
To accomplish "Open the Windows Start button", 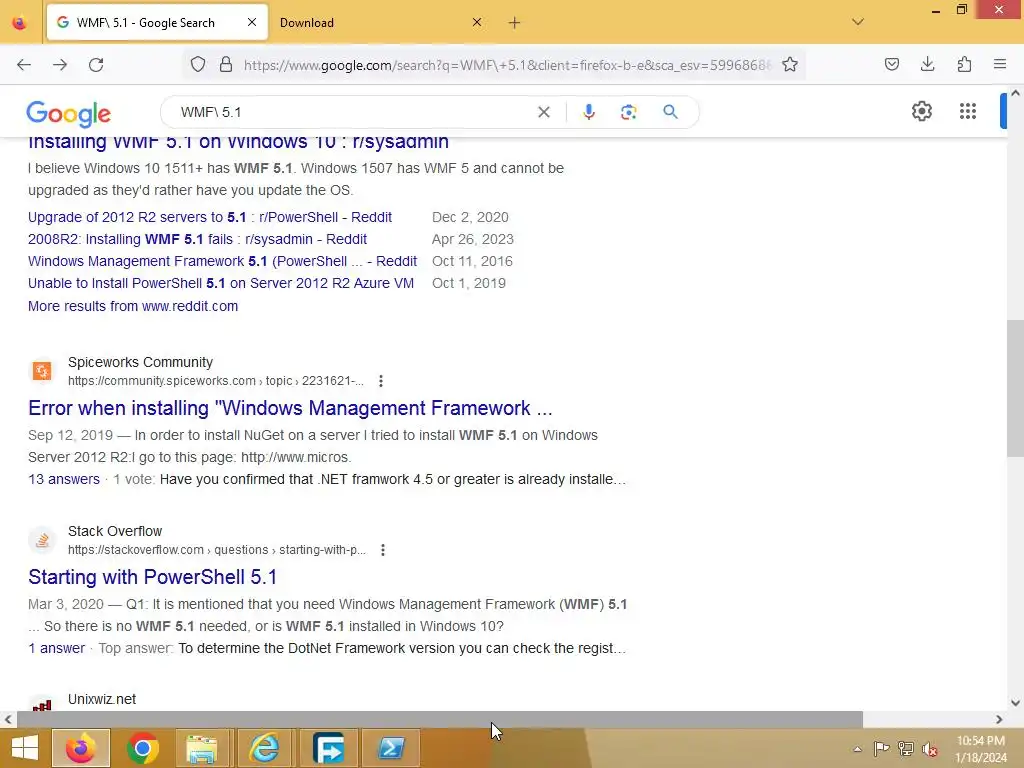I will 25,748.
